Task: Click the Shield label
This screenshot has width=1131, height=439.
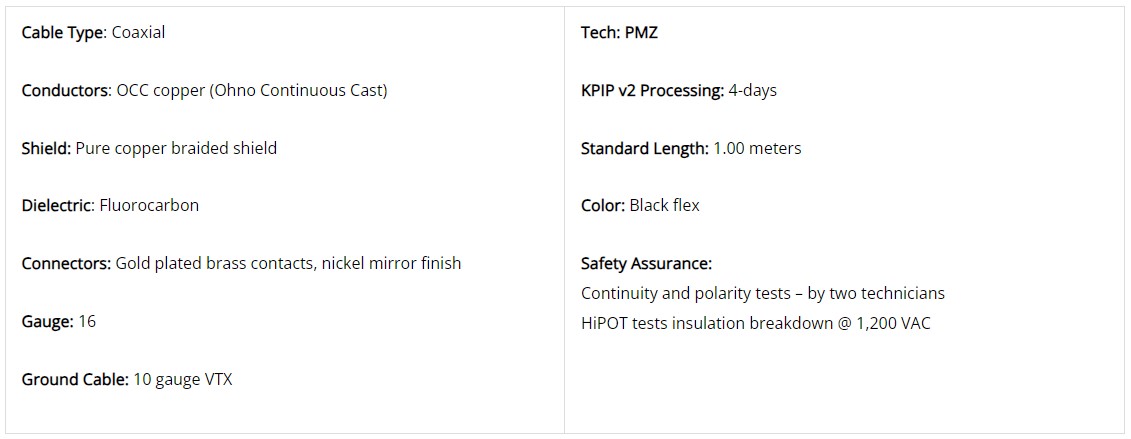Action: (x=46, y=148)
